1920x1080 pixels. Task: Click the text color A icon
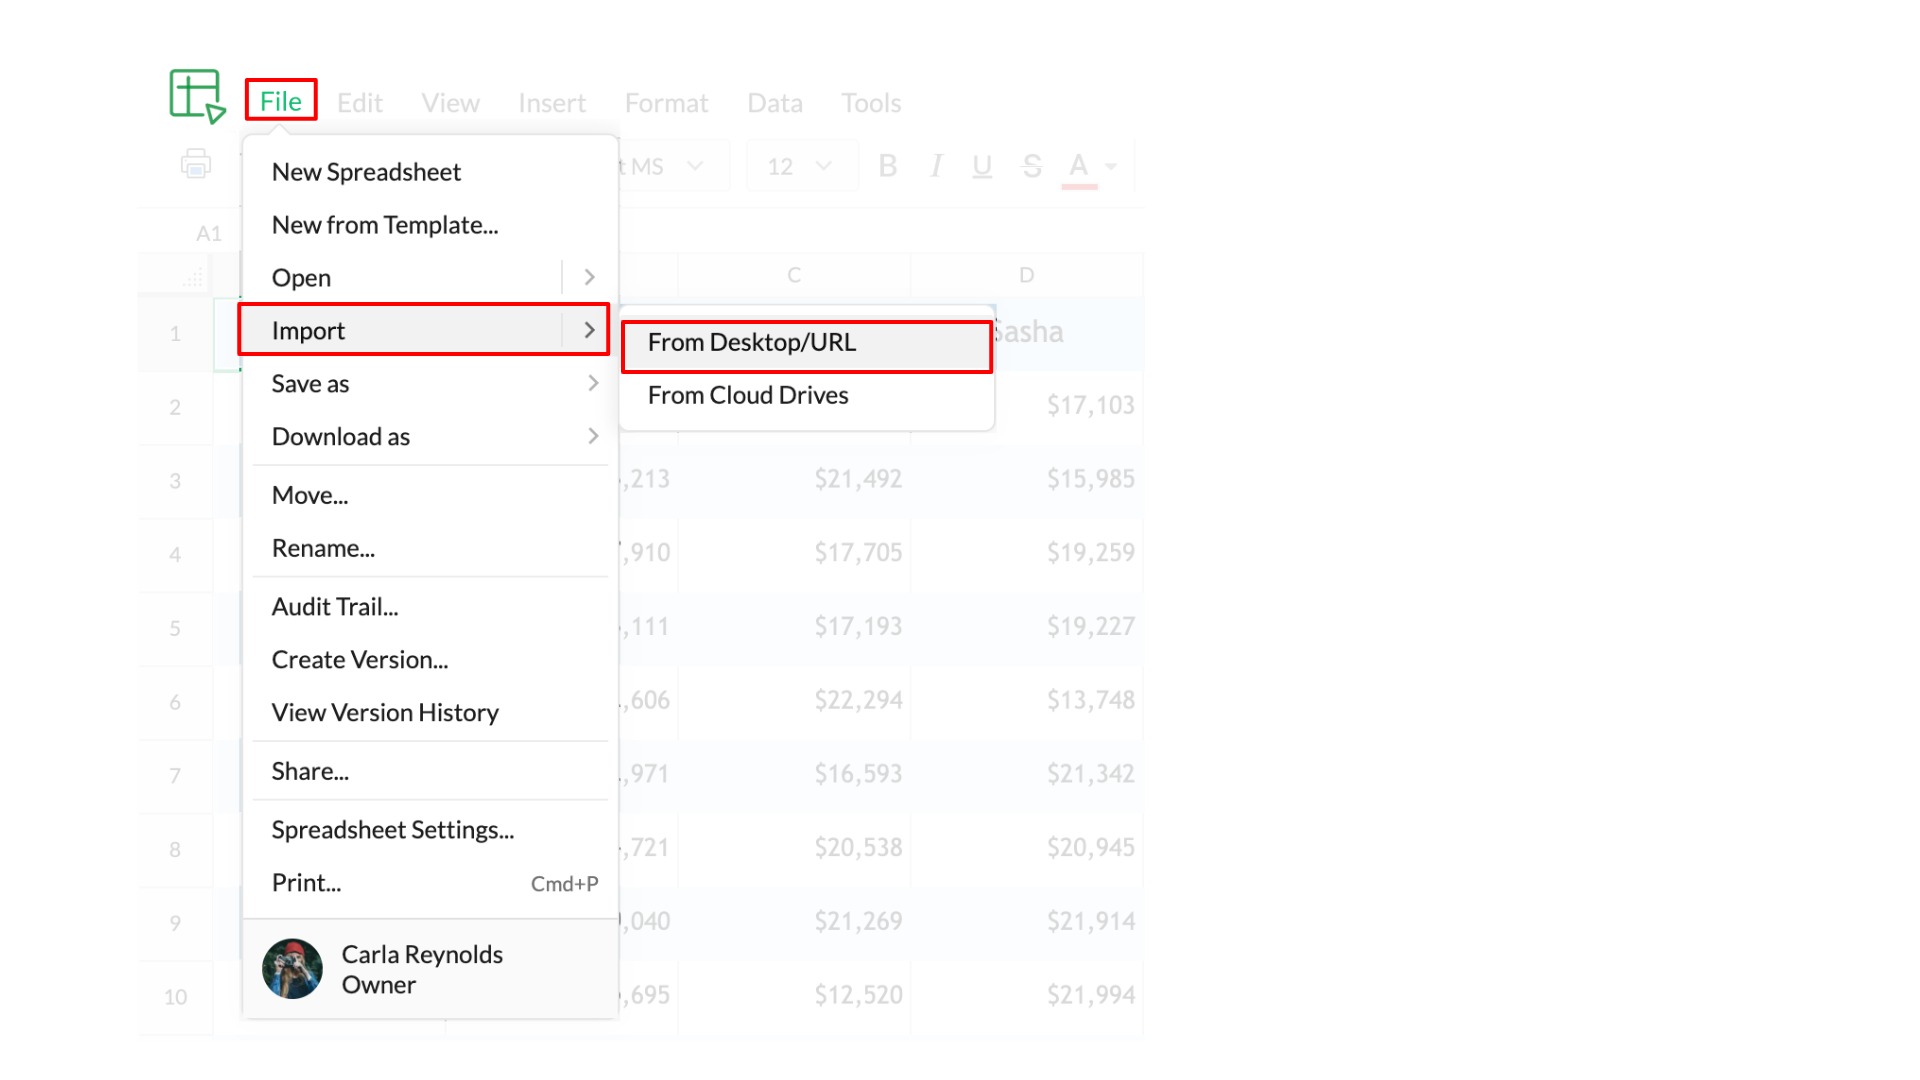pos(1078,166)
